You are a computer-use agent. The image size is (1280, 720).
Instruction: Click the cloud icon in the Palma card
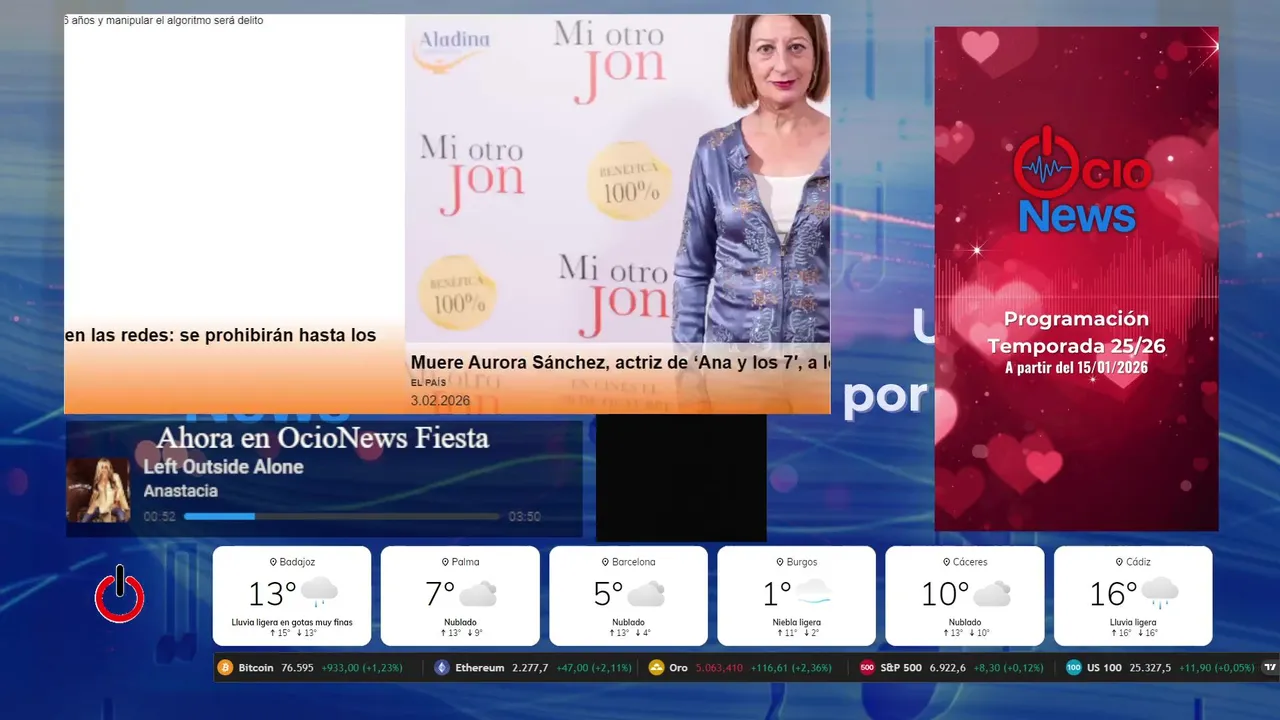478,594
